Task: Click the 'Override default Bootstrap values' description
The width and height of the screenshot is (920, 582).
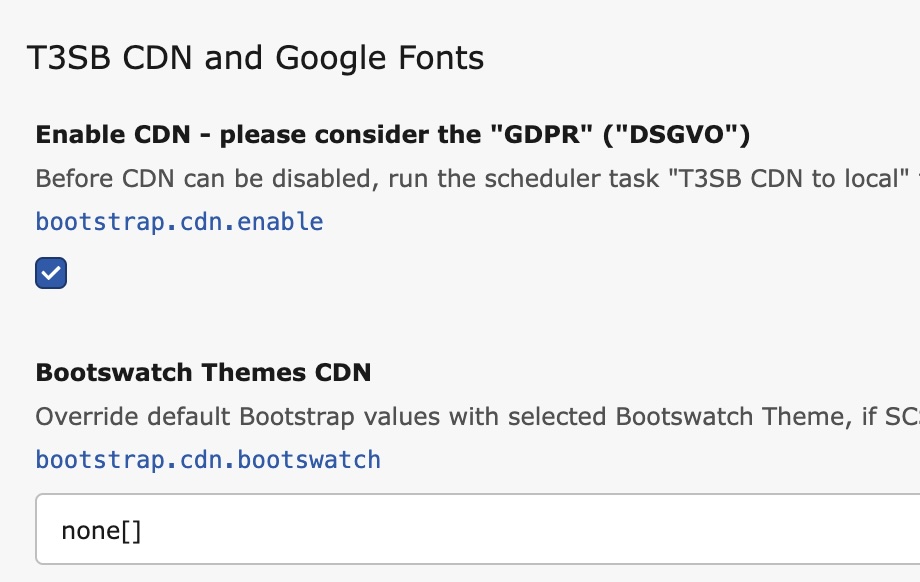Action: (x=300, y=417)
